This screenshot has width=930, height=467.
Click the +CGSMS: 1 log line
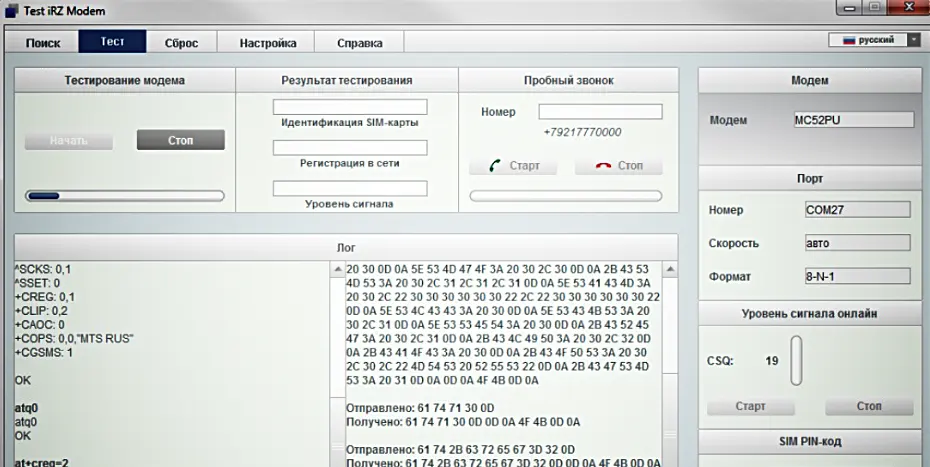pos(44,352)
